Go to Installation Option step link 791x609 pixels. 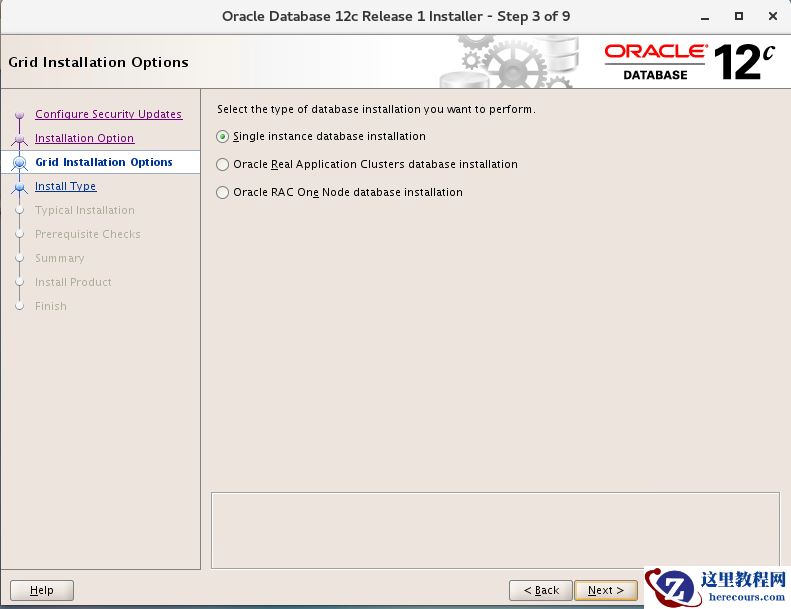pyautogui.click(x=84, y=138)
